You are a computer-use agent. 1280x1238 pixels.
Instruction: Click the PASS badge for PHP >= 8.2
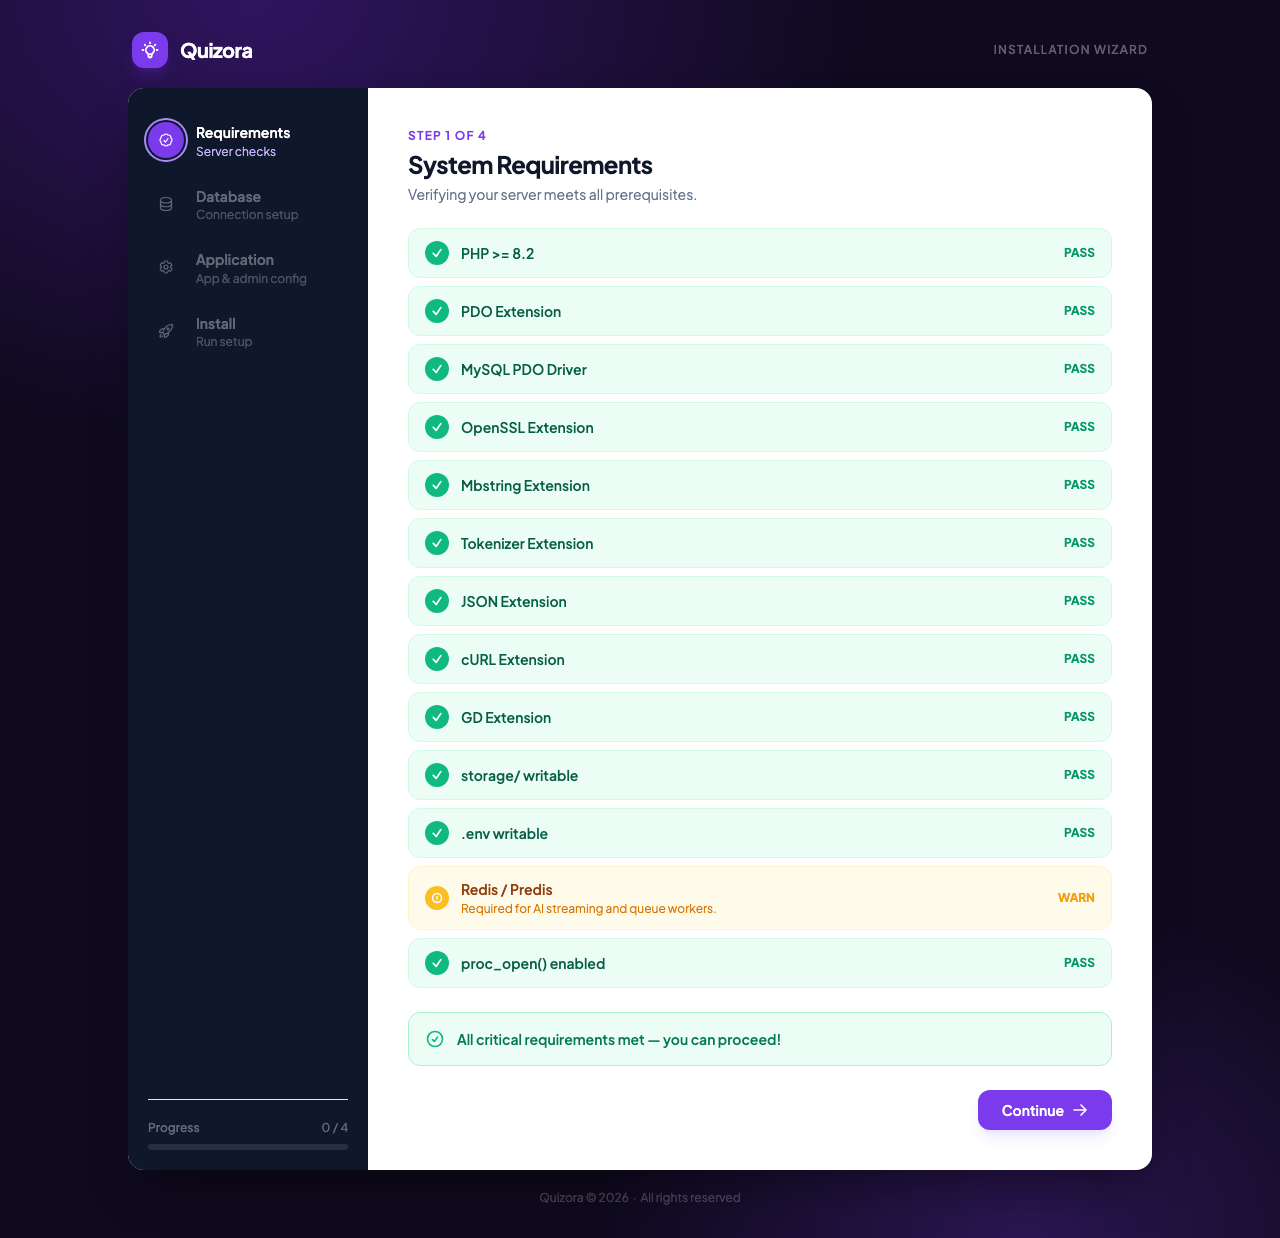tap(1079, 253)
